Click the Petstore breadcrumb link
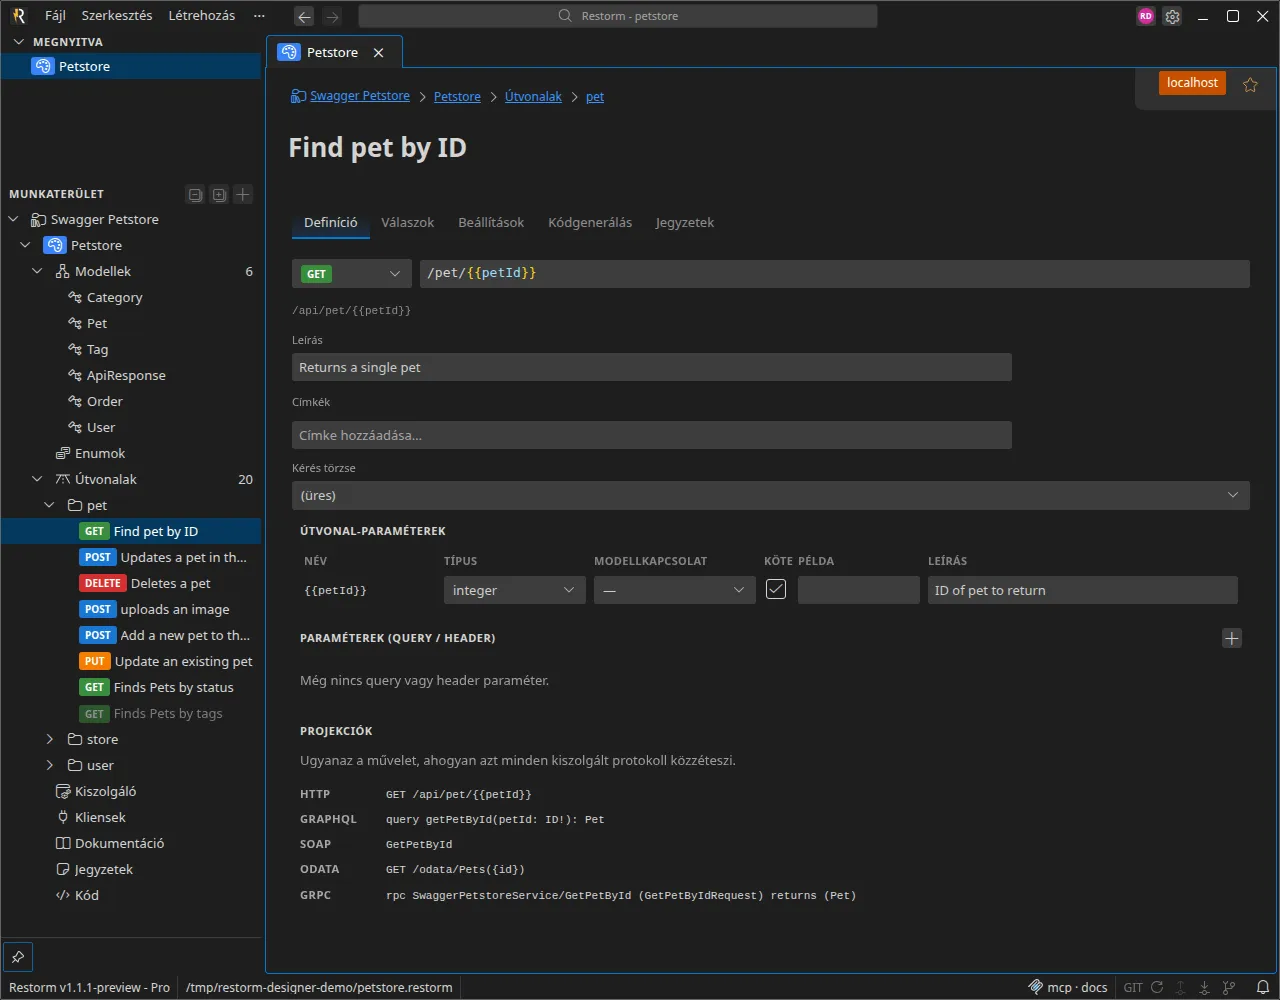 tap(457, 97)
